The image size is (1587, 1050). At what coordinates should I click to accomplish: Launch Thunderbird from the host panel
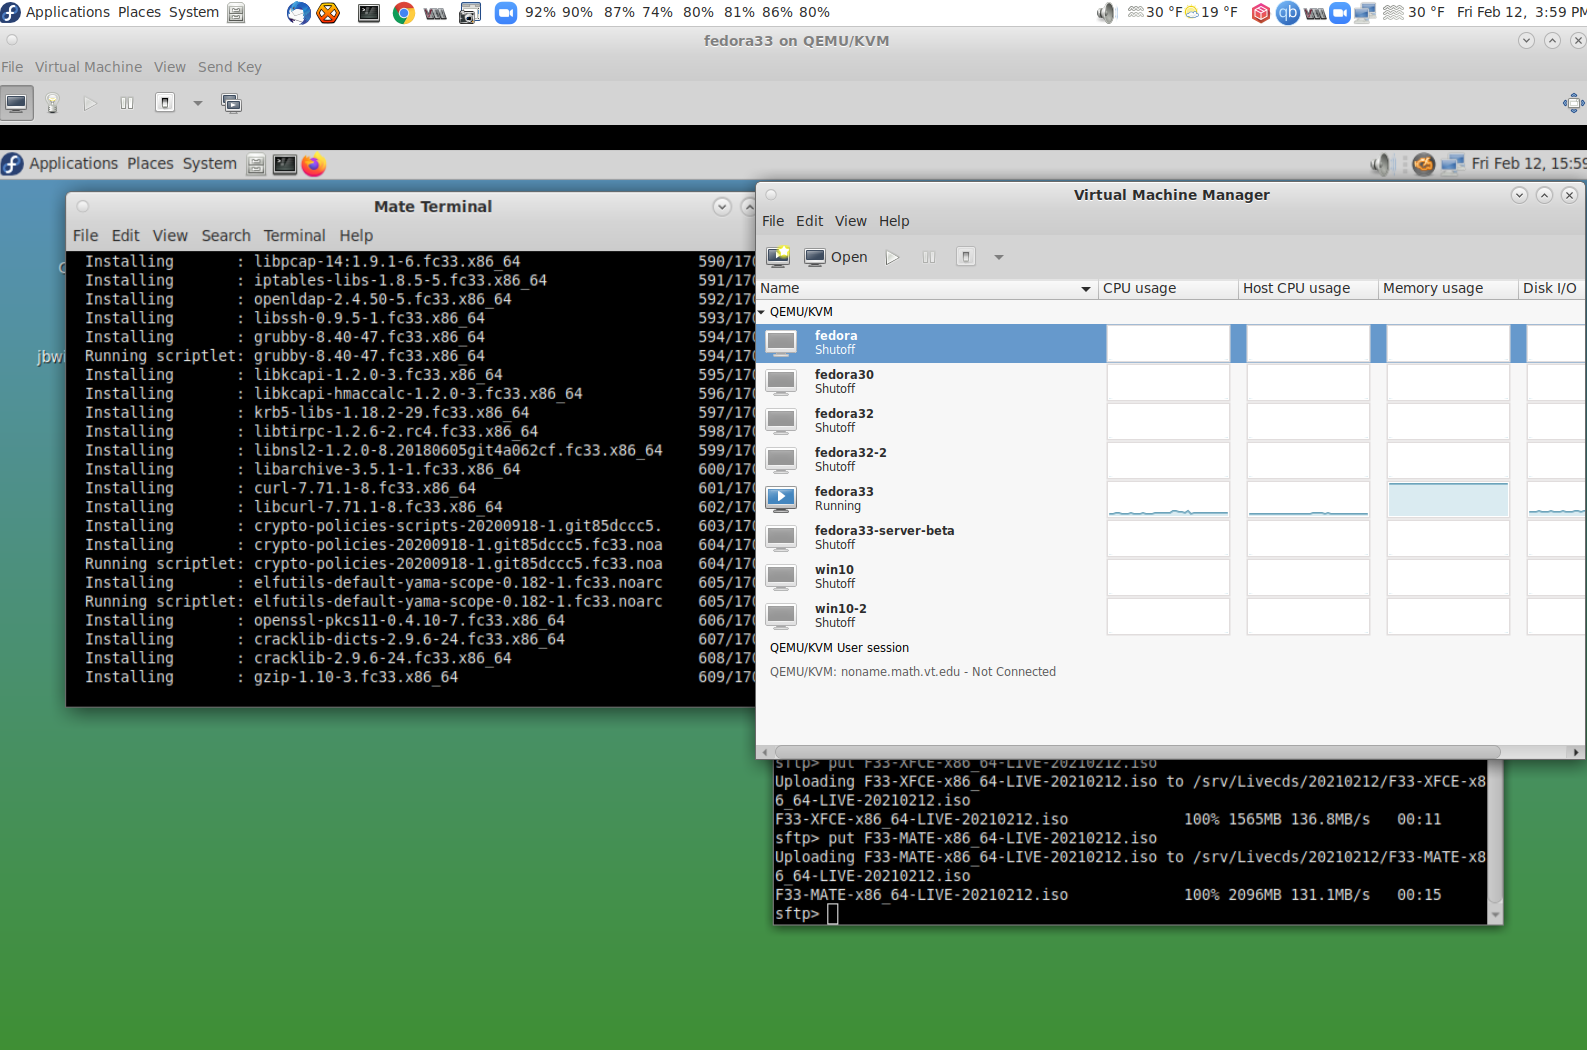pyautogui.click(x=298, y=13)
